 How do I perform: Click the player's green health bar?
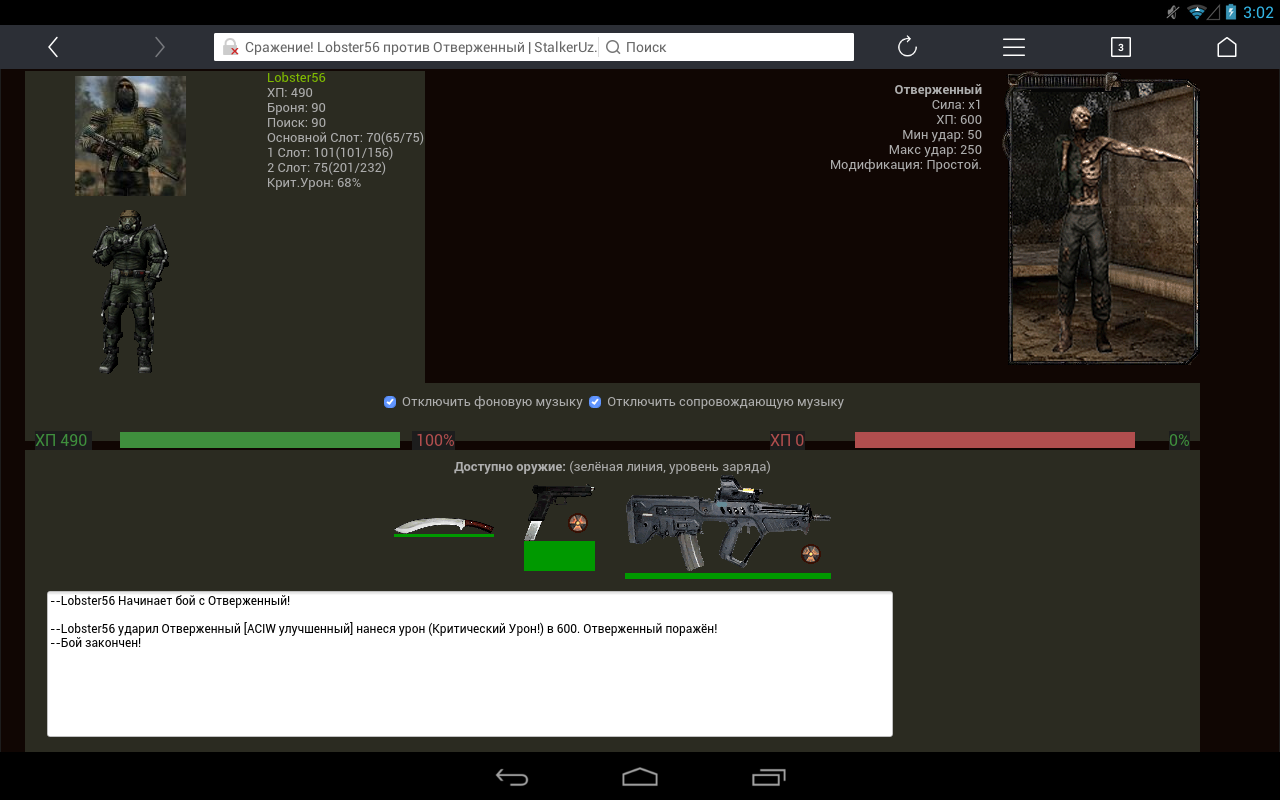click(260, 440)
